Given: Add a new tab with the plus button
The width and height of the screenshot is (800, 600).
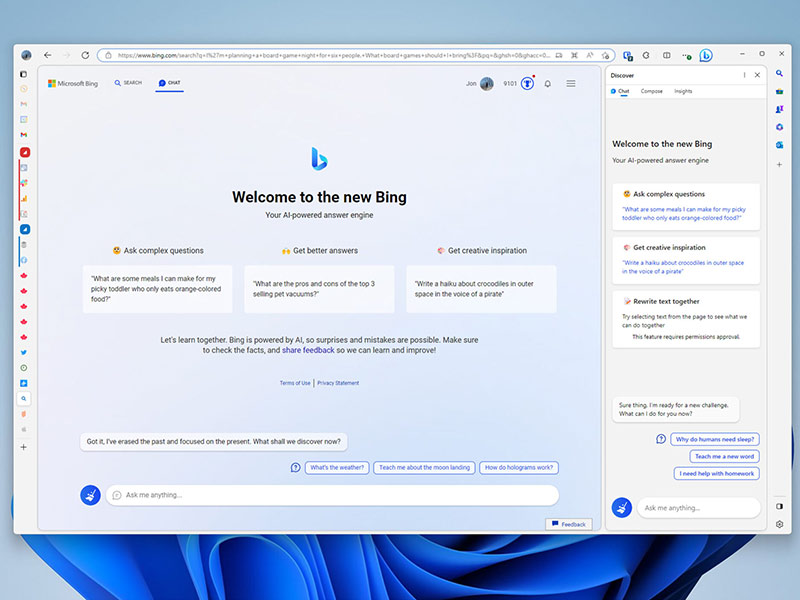Looking at the screenshot, I should point(23,447).
